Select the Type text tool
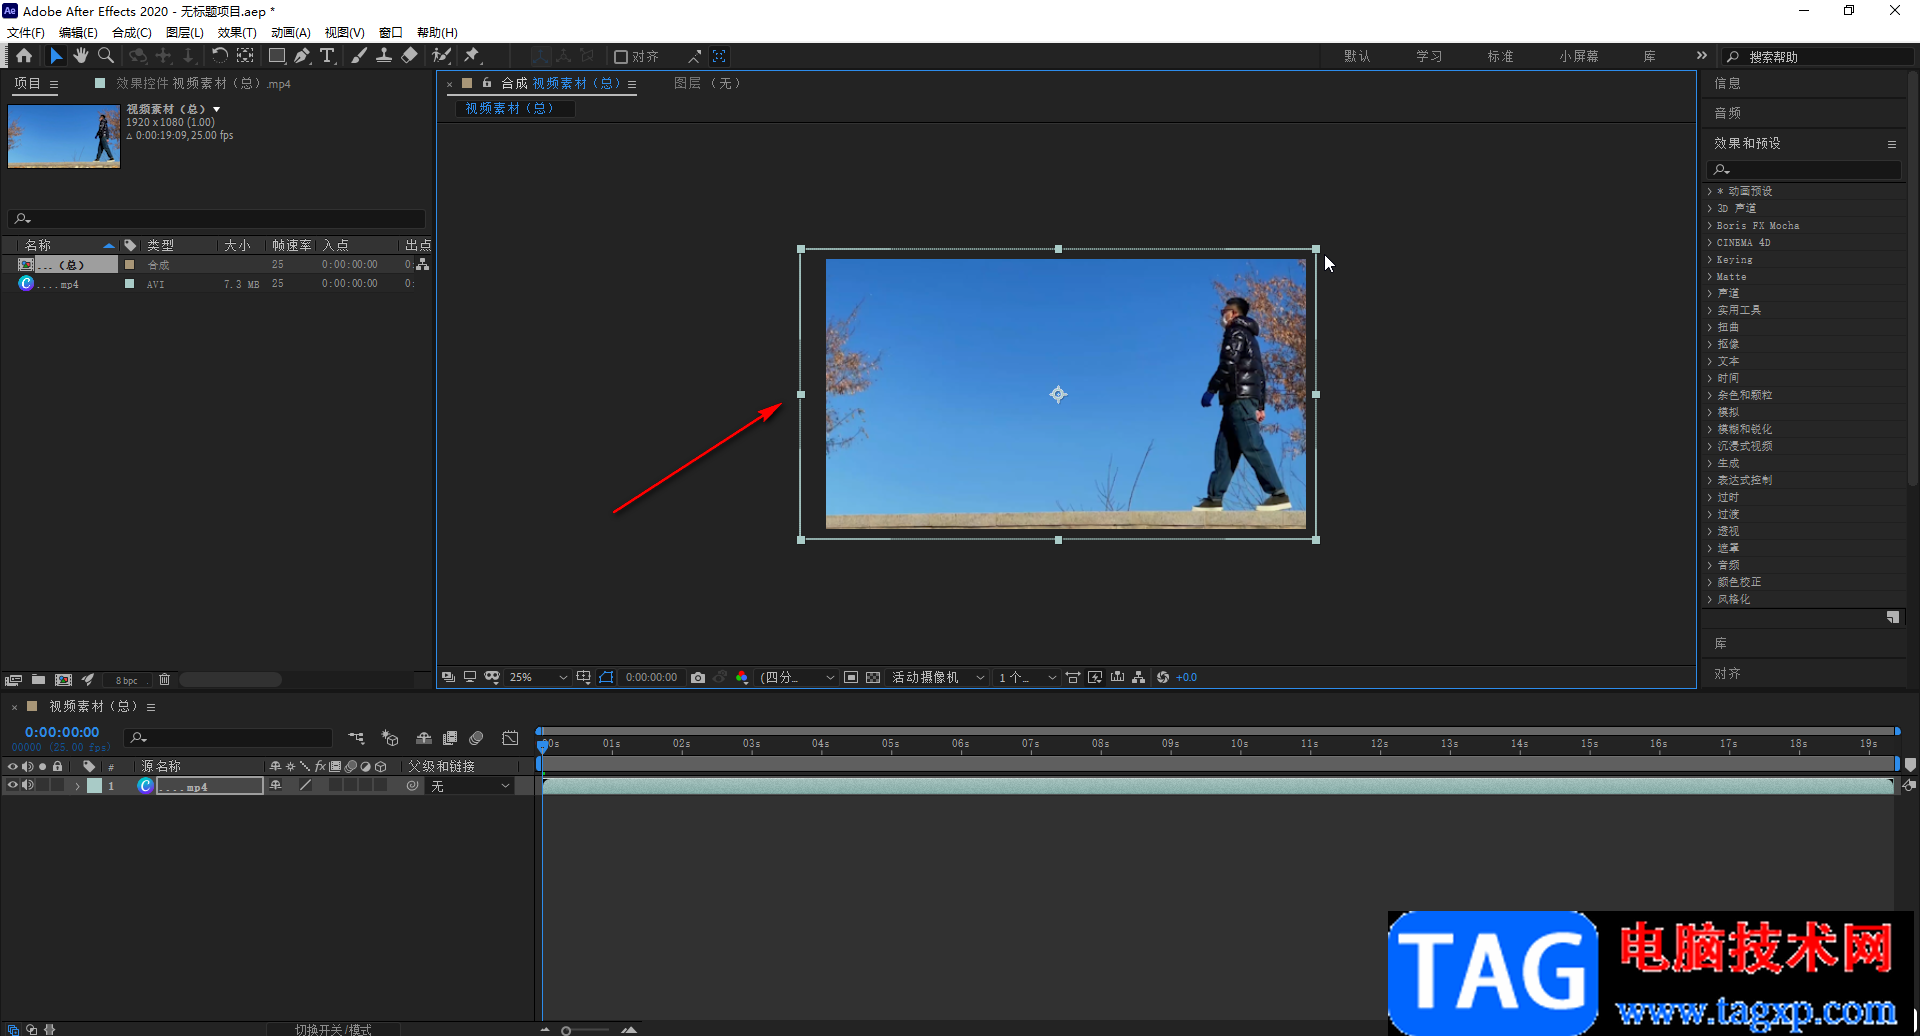 327,56
